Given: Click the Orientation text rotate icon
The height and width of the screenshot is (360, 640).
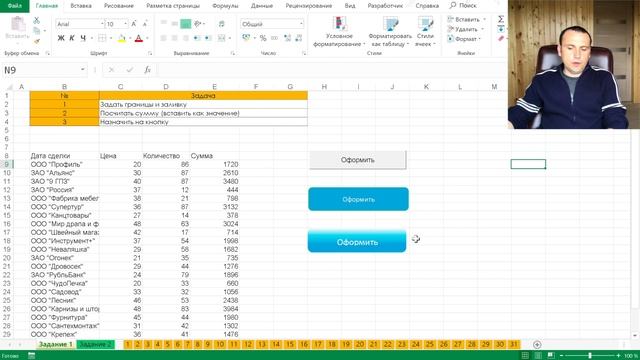Looking at the screenshot, I should pos(198,24).
